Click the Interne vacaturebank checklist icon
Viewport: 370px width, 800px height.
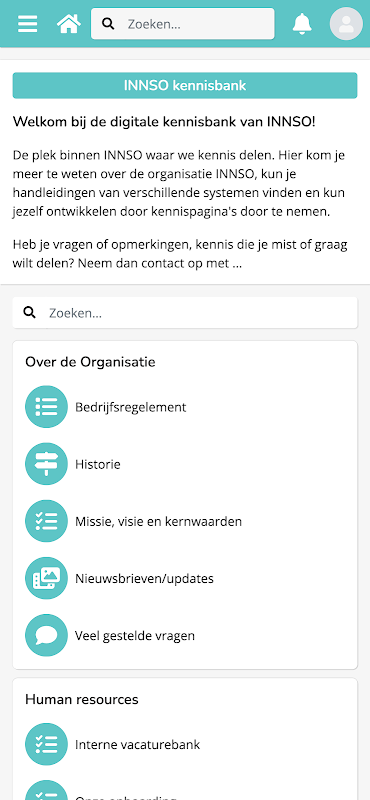click(x=46, y=744)
